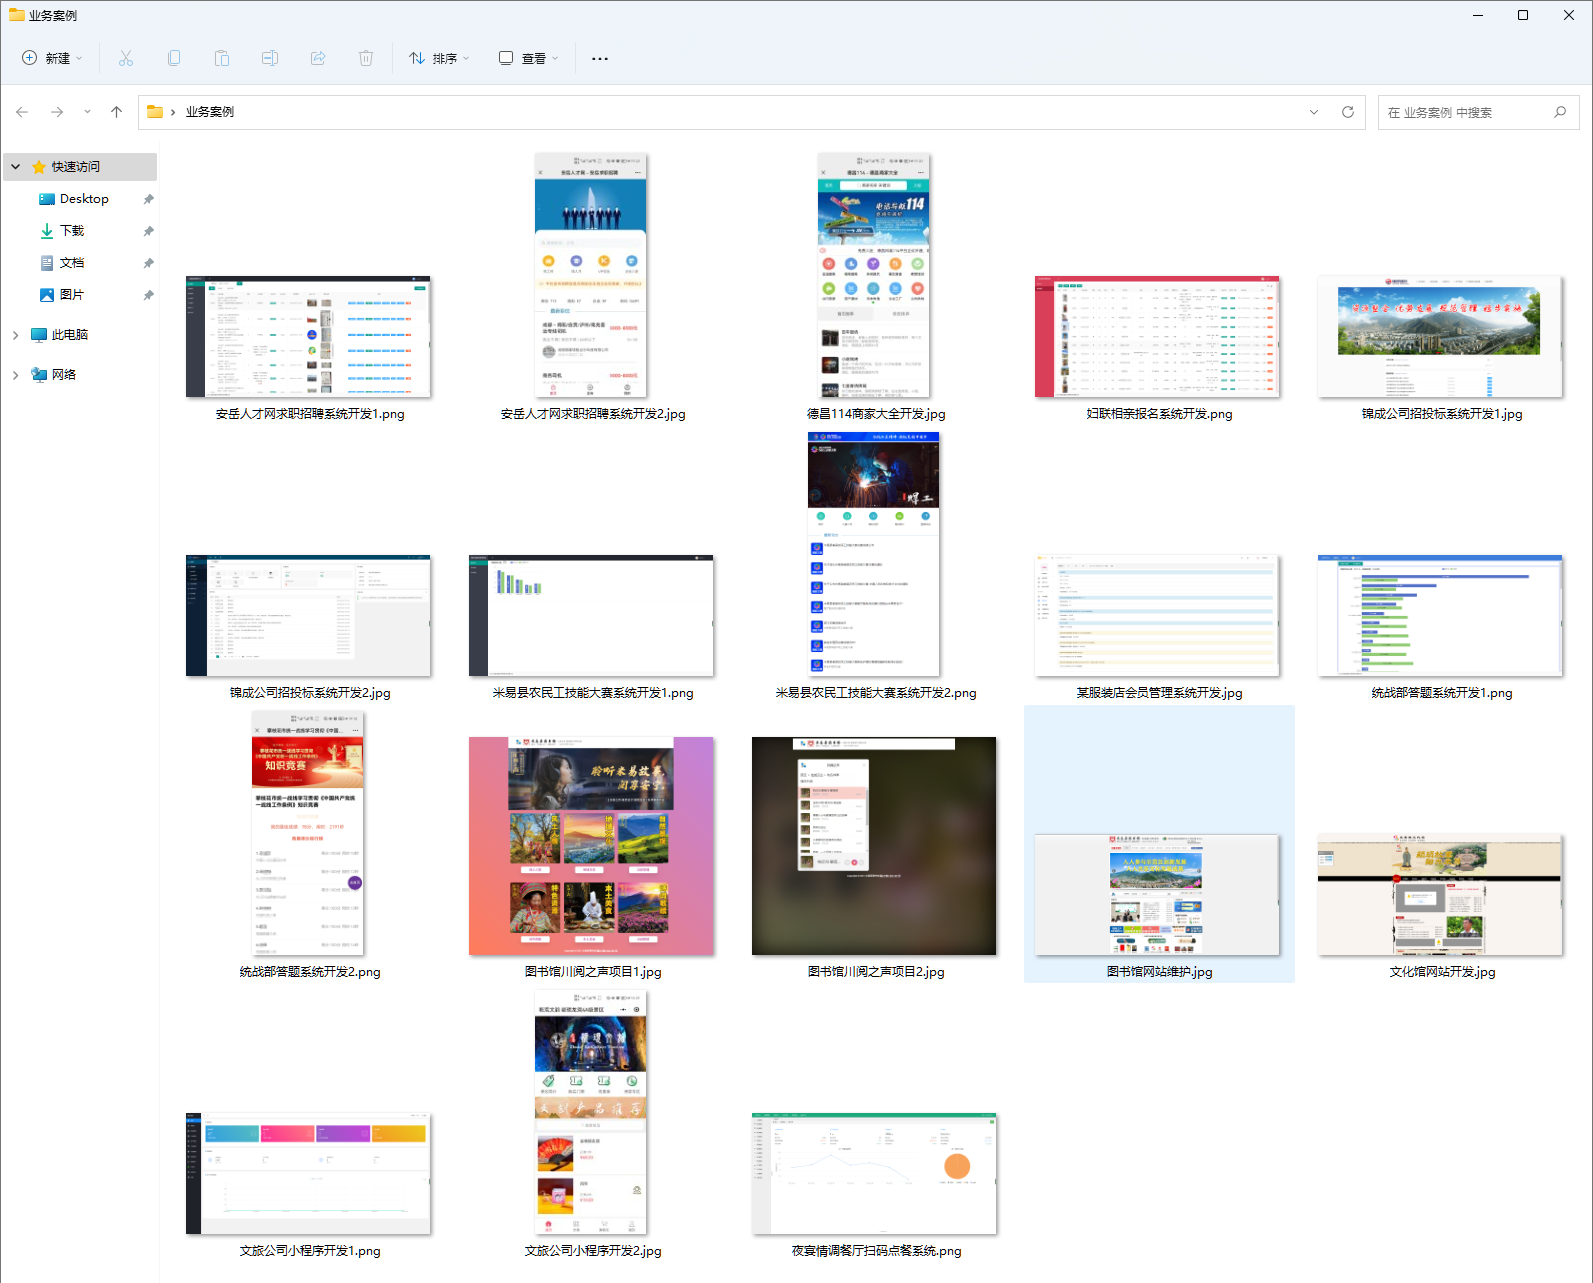Click thumbnail of 图书馆网站维护.jpg

click(1157, 895)
